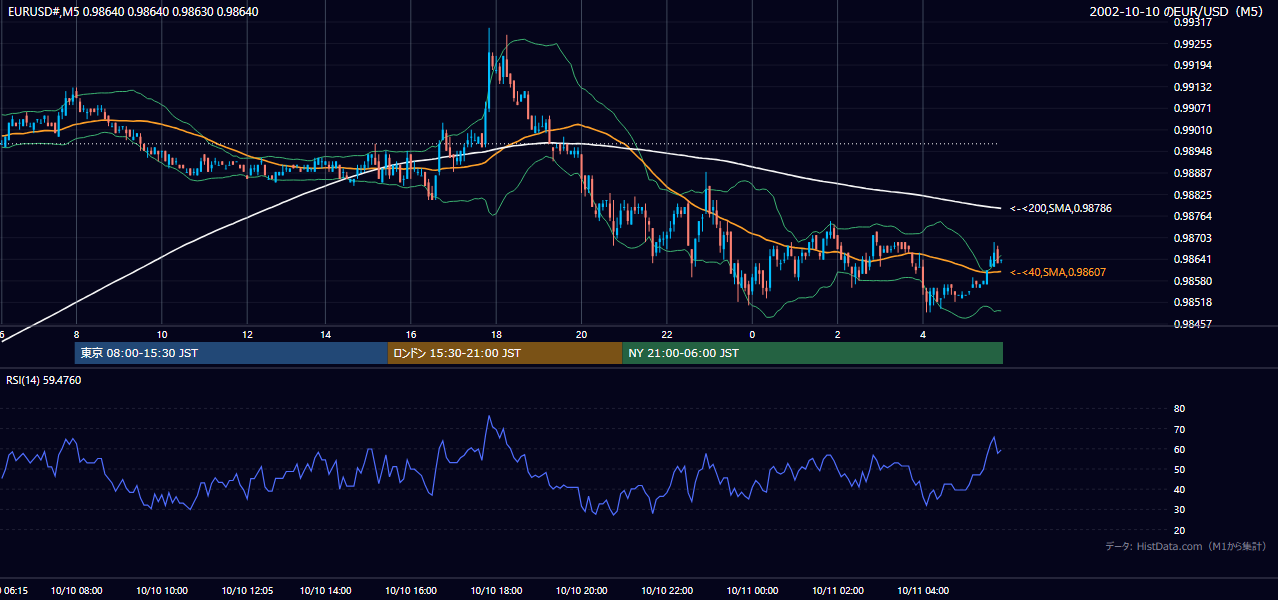Click price axis value 0.98887
The height and width of the screenshot is (600, 1278).
(1191, 173)
